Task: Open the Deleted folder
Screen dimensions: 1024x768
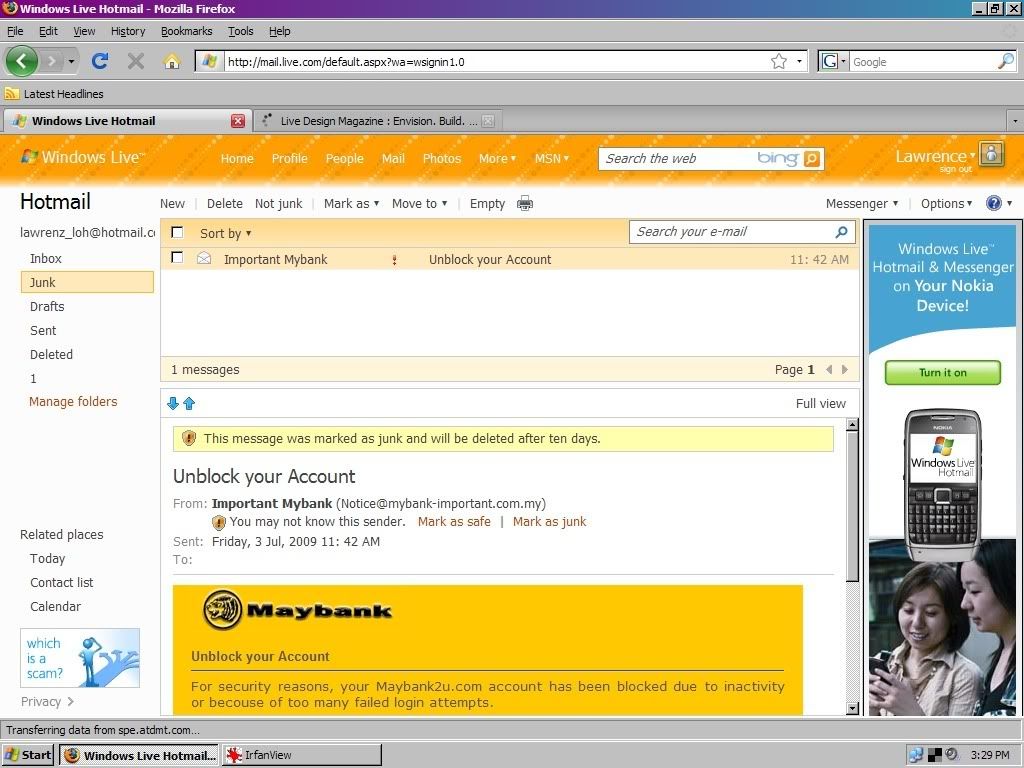Action: [51, 355]
